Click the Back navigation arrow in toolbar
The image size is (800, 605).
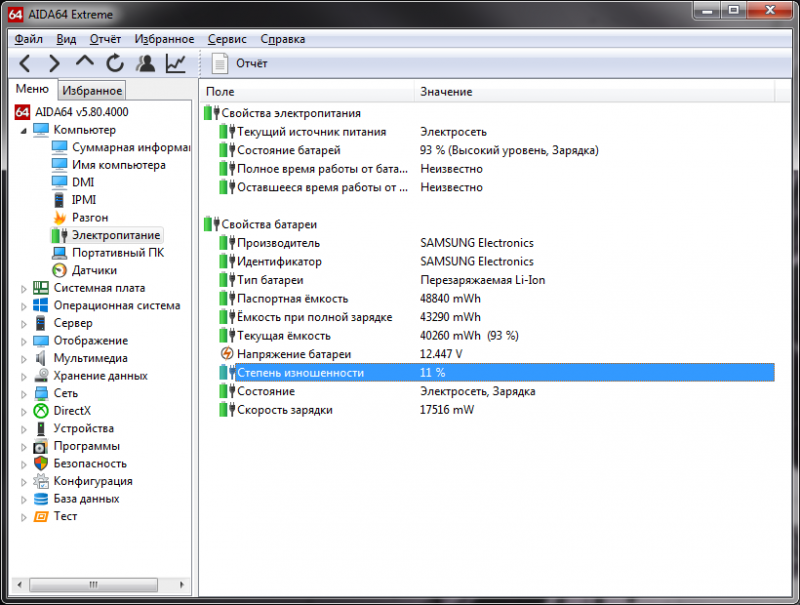(26, 64)
